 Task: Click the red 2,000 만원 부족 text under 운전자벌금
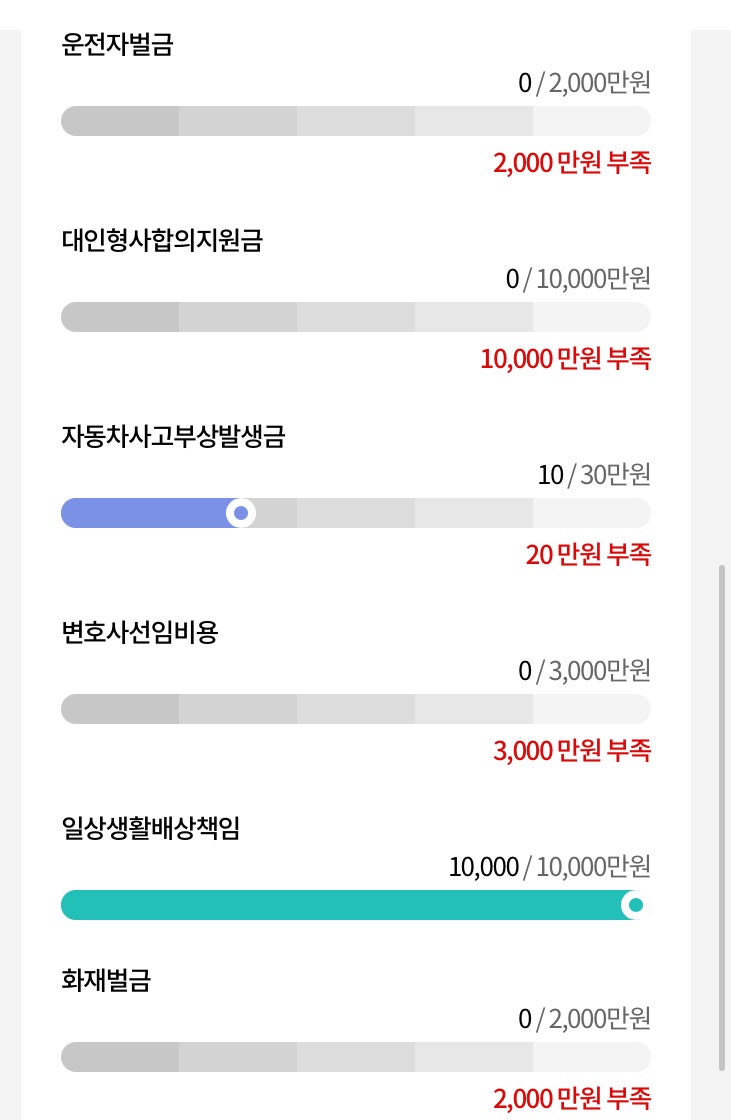coord(572,163)
